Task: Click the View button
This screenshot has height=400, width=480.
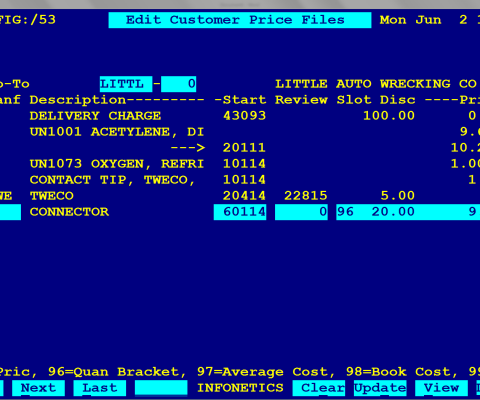Action: tap(442, 388)
